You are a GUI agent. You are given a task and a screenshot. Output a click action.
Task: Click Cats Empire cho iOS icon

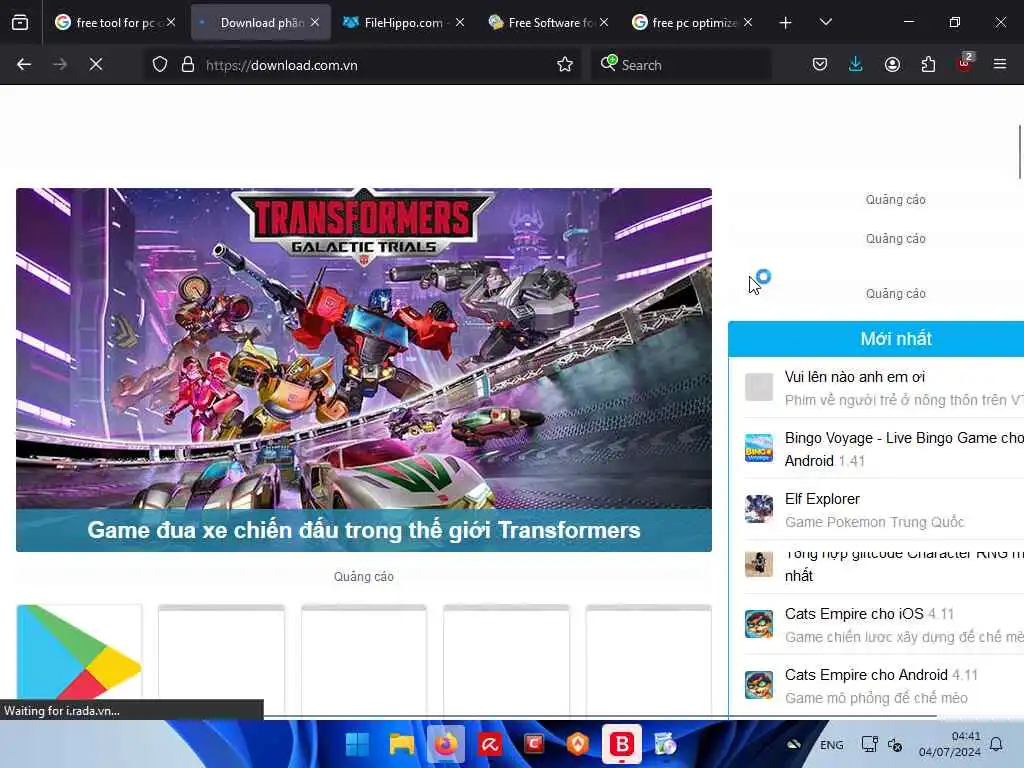coord(759,624)
